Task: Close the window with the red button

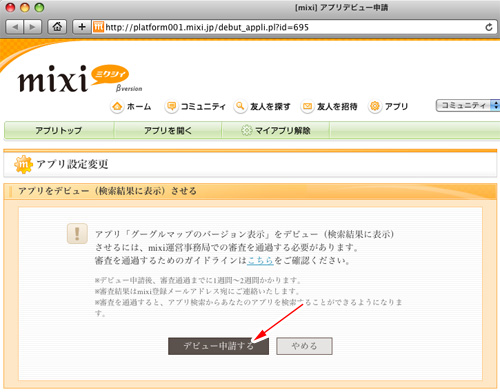Action: point(11,7)
